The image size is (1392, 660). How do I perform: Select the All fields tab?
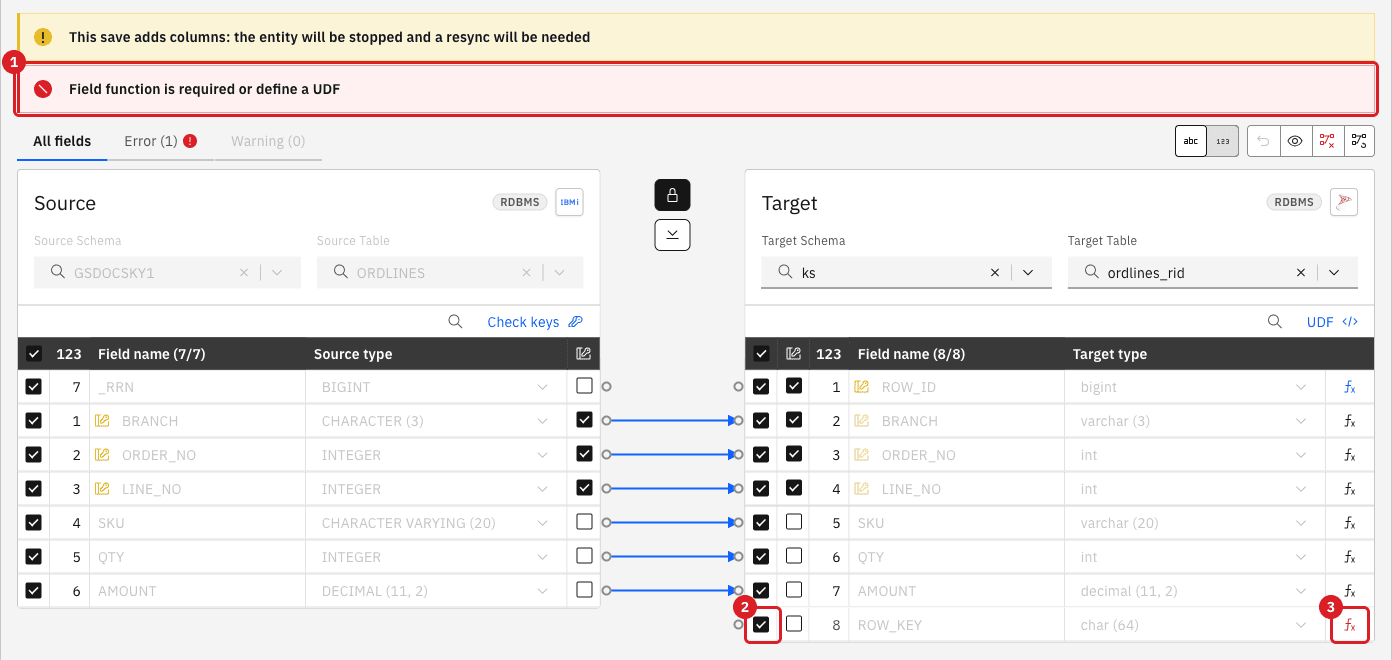pyautogui.click(x=62, y=141)
